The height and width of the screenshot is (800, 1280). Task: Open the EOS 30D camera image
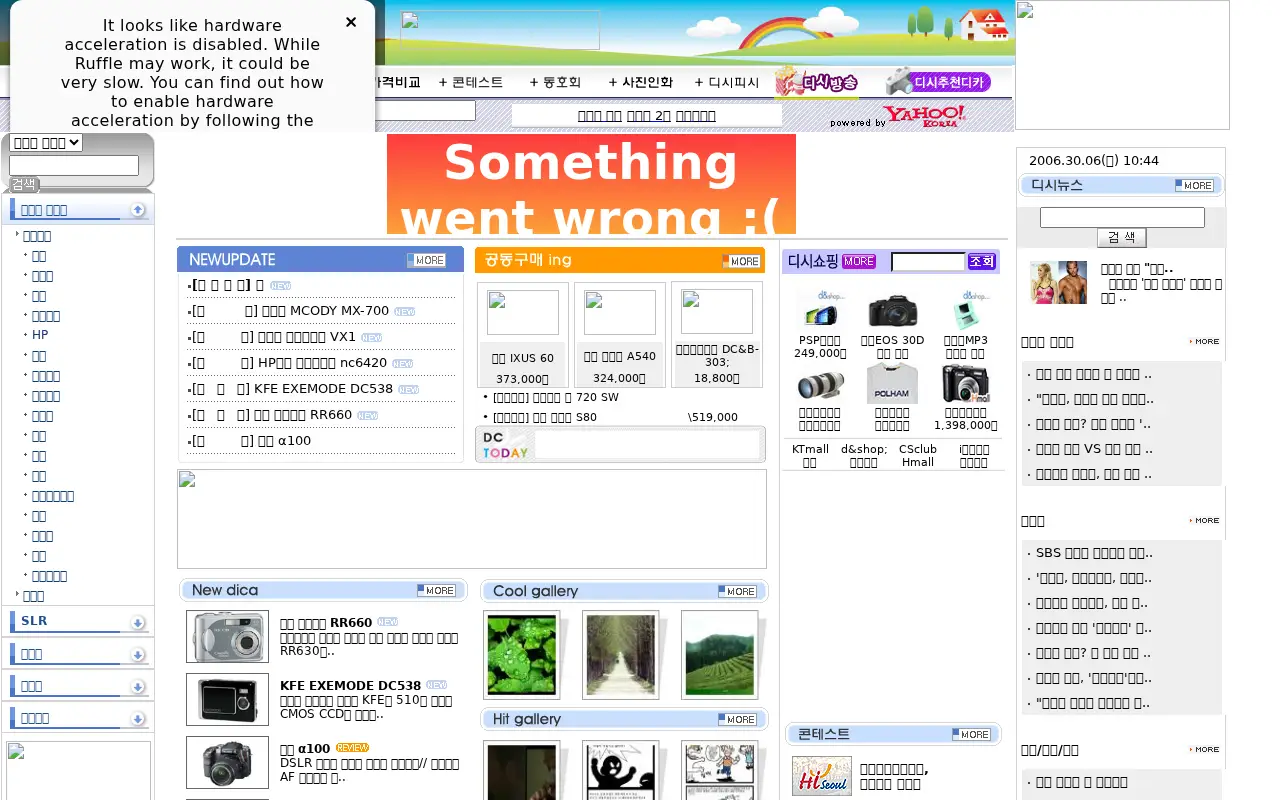pyautogui.click(x=892, y=311)
